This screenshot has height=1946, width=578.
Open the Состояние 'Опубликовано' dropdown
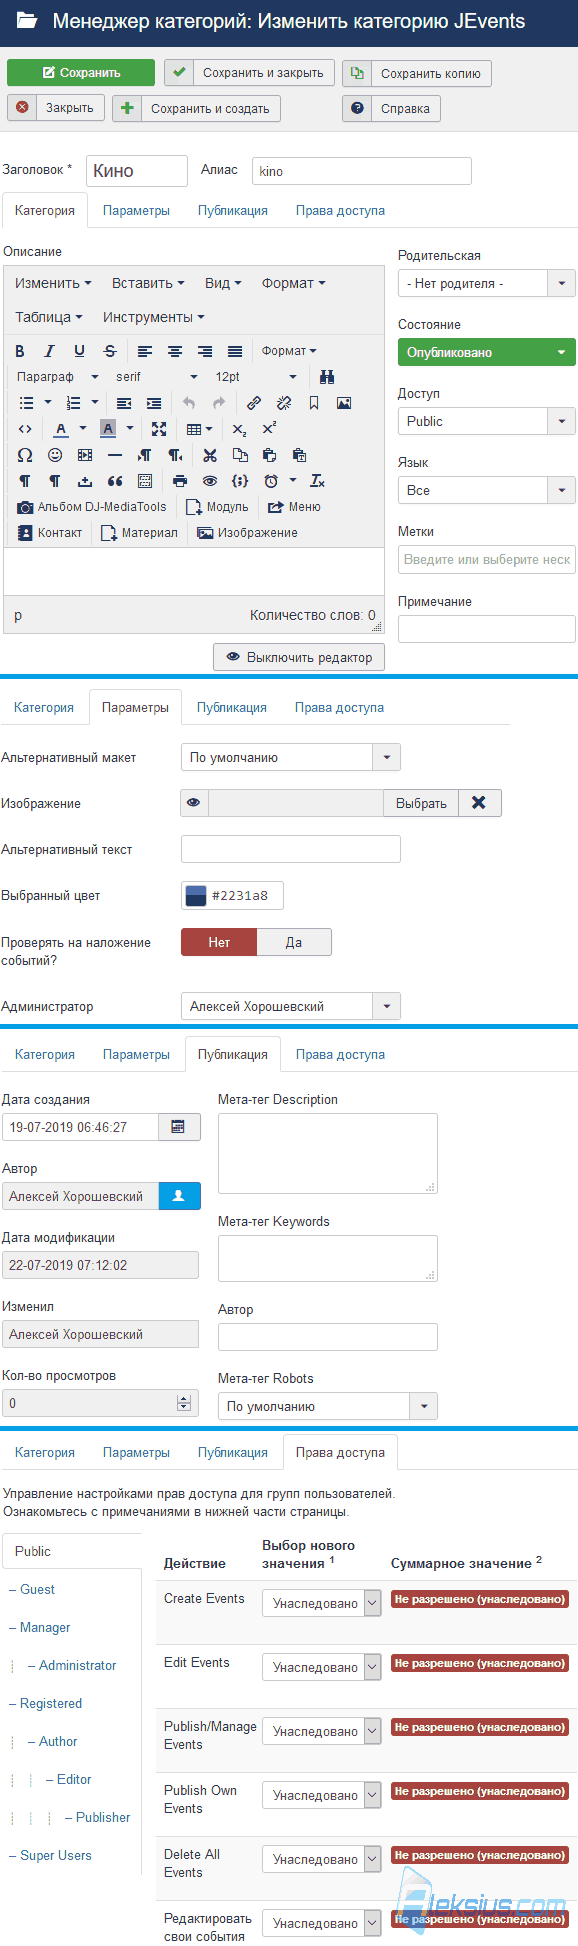click(x=487, y=352)
